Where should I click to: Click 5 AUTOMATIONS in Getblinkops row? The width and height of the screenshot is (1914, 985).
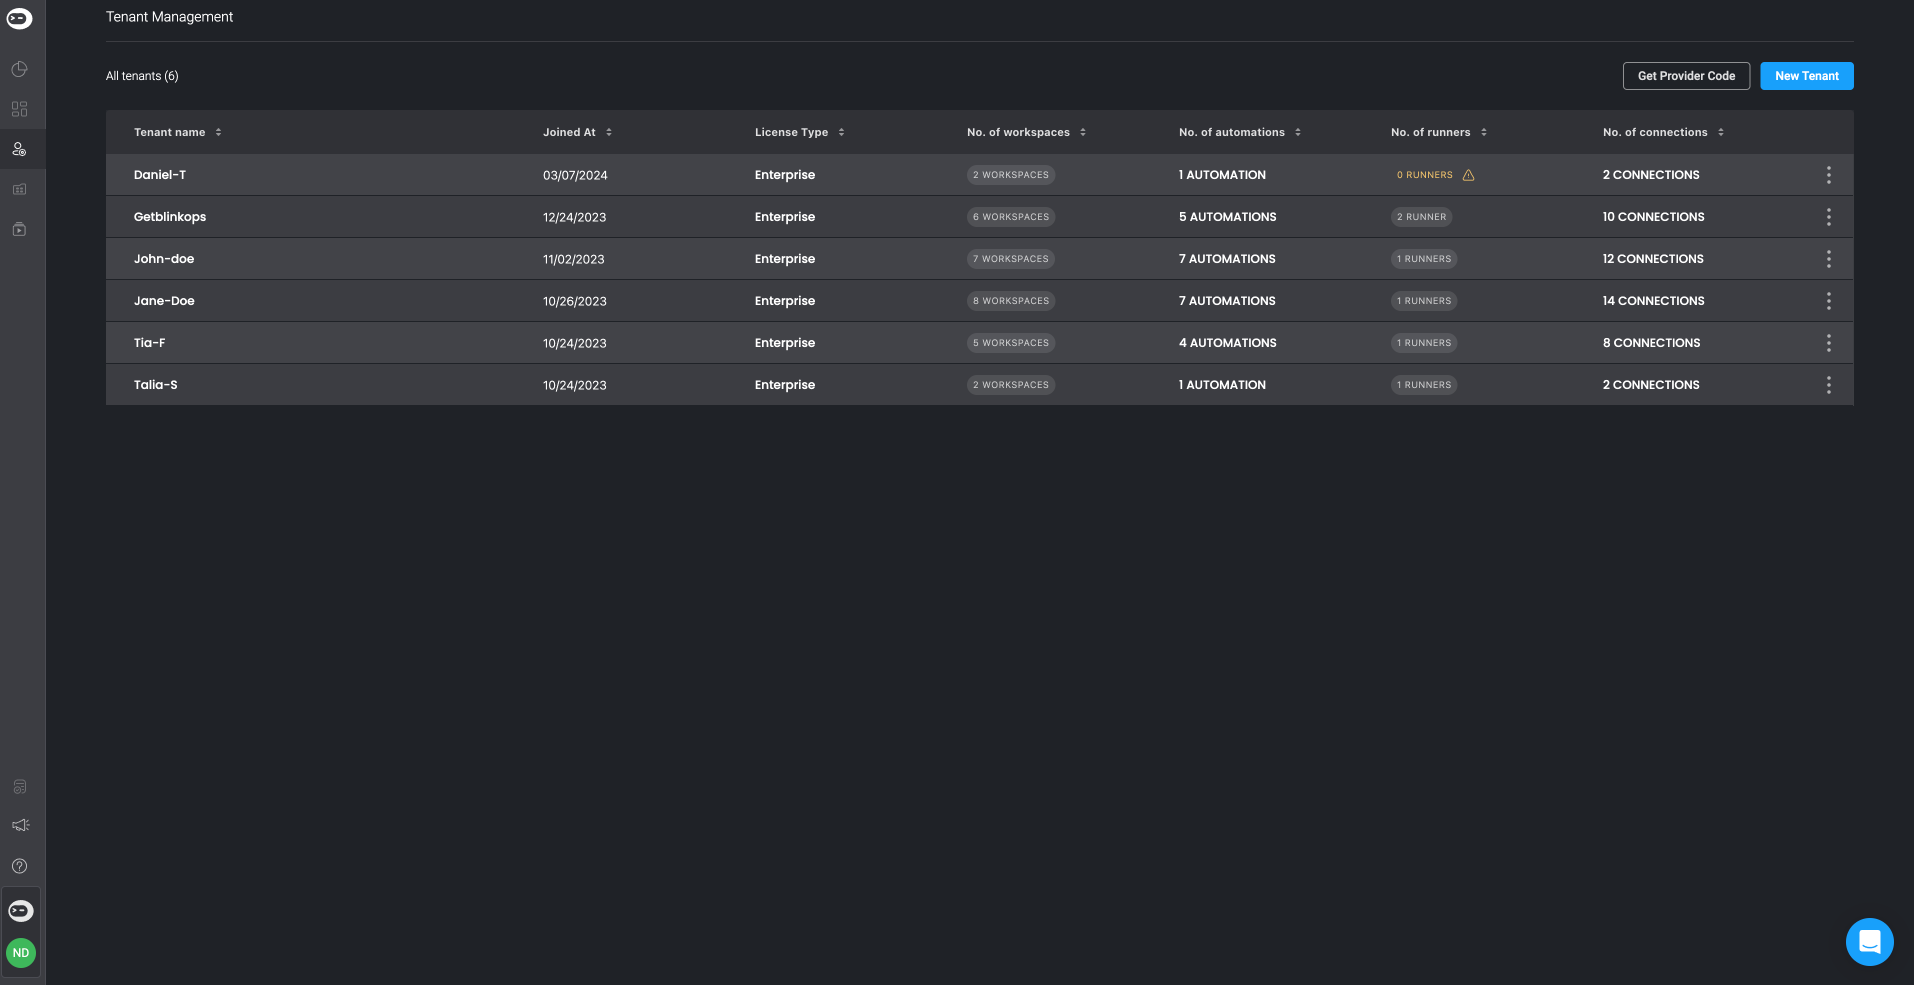pos(1227,217)
